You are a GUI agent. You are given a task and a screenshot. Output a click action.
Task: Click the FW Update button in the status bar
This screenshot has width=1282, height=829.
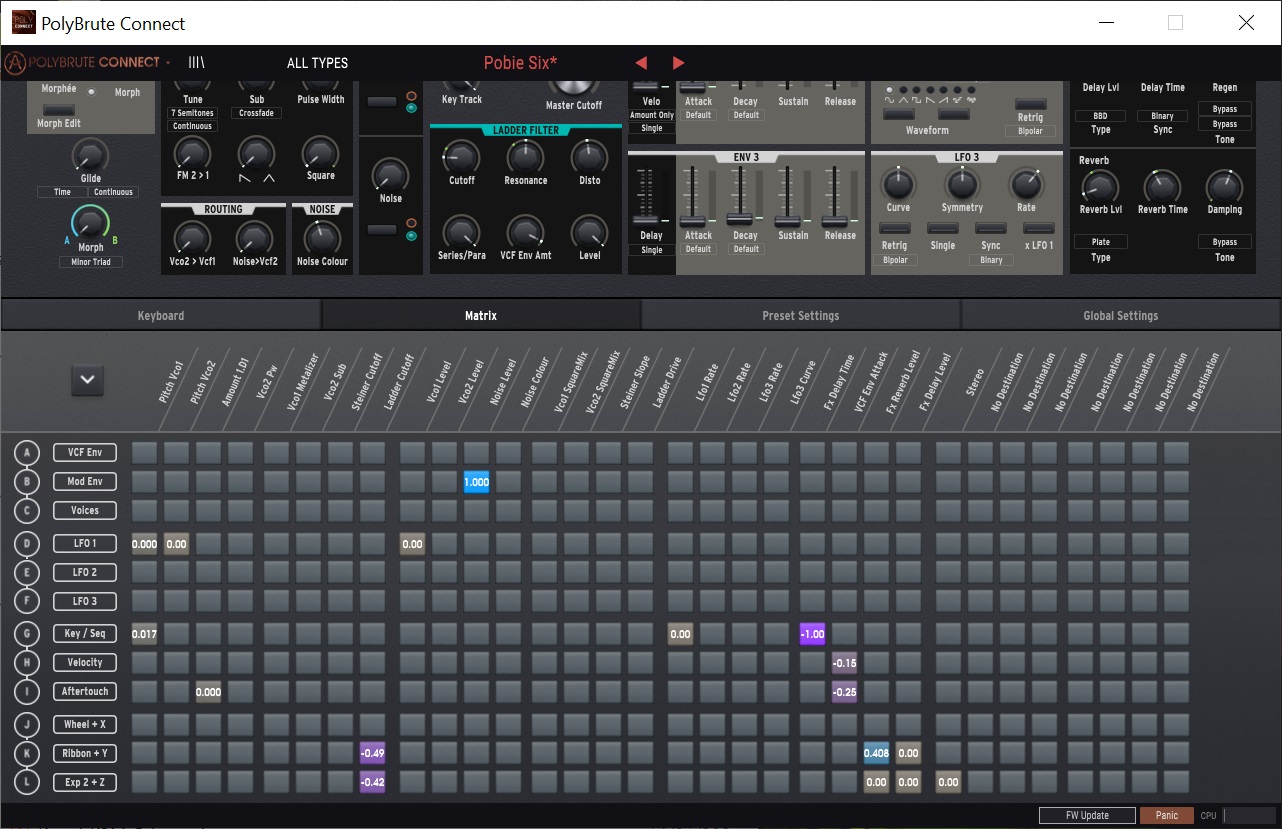[1087, 815]
